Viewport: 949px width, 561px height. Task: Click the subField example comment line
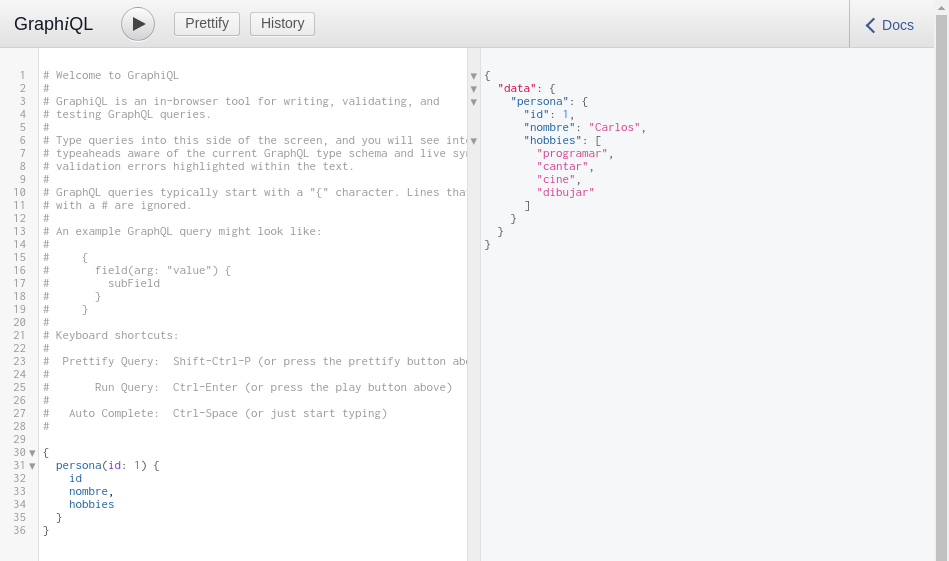click(102, 283)
